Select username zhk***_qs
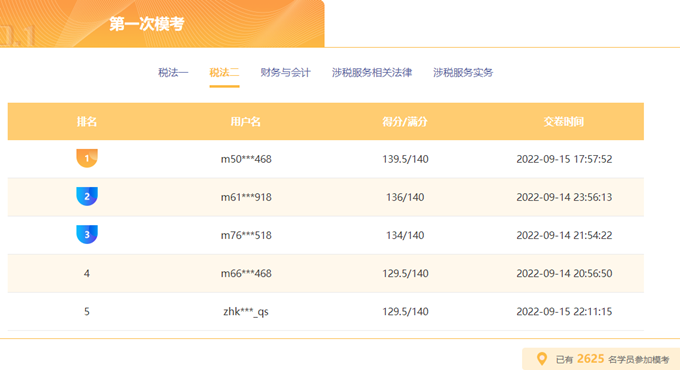This screenshot has width=680, height=370. tap(246, 312)
